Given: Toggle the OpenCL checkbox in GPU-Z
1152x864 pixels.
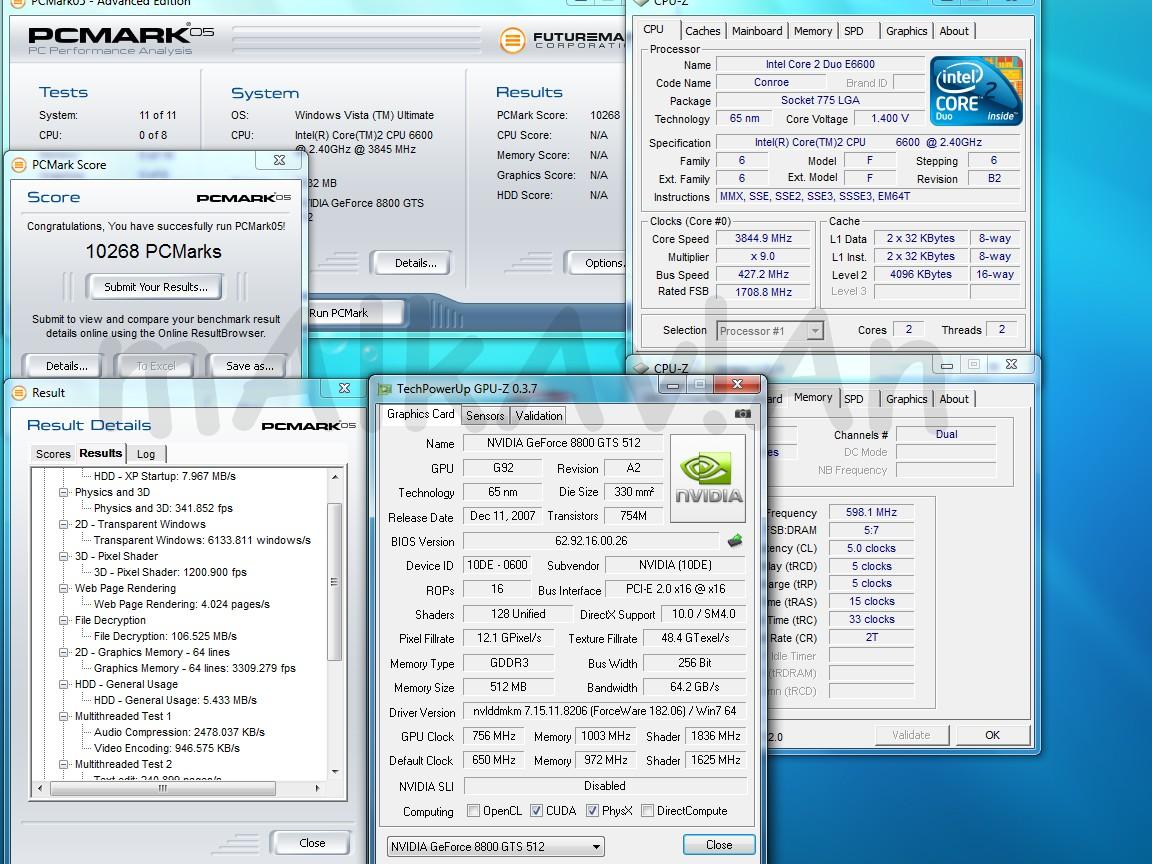Looking at the screenshot, I should click(473, 810).
